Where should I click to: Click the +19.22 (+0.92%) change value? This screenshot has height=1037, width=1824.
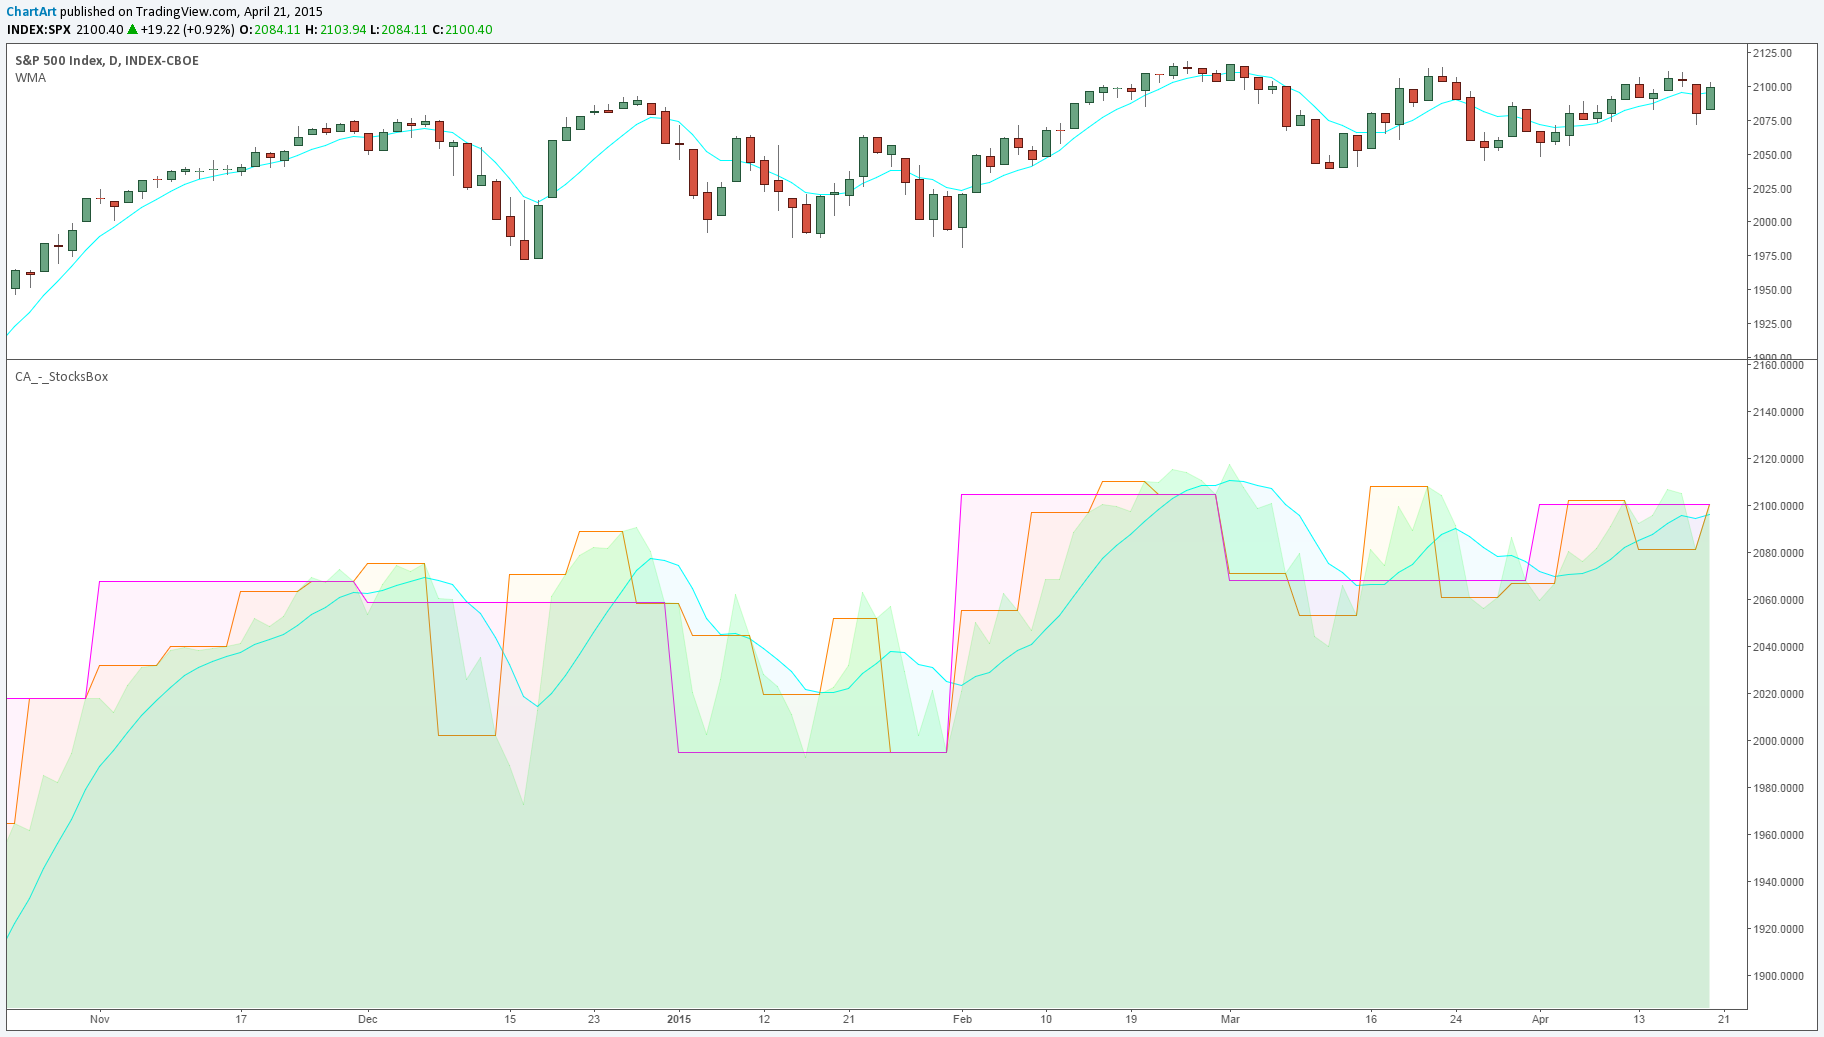coord(187,30)
